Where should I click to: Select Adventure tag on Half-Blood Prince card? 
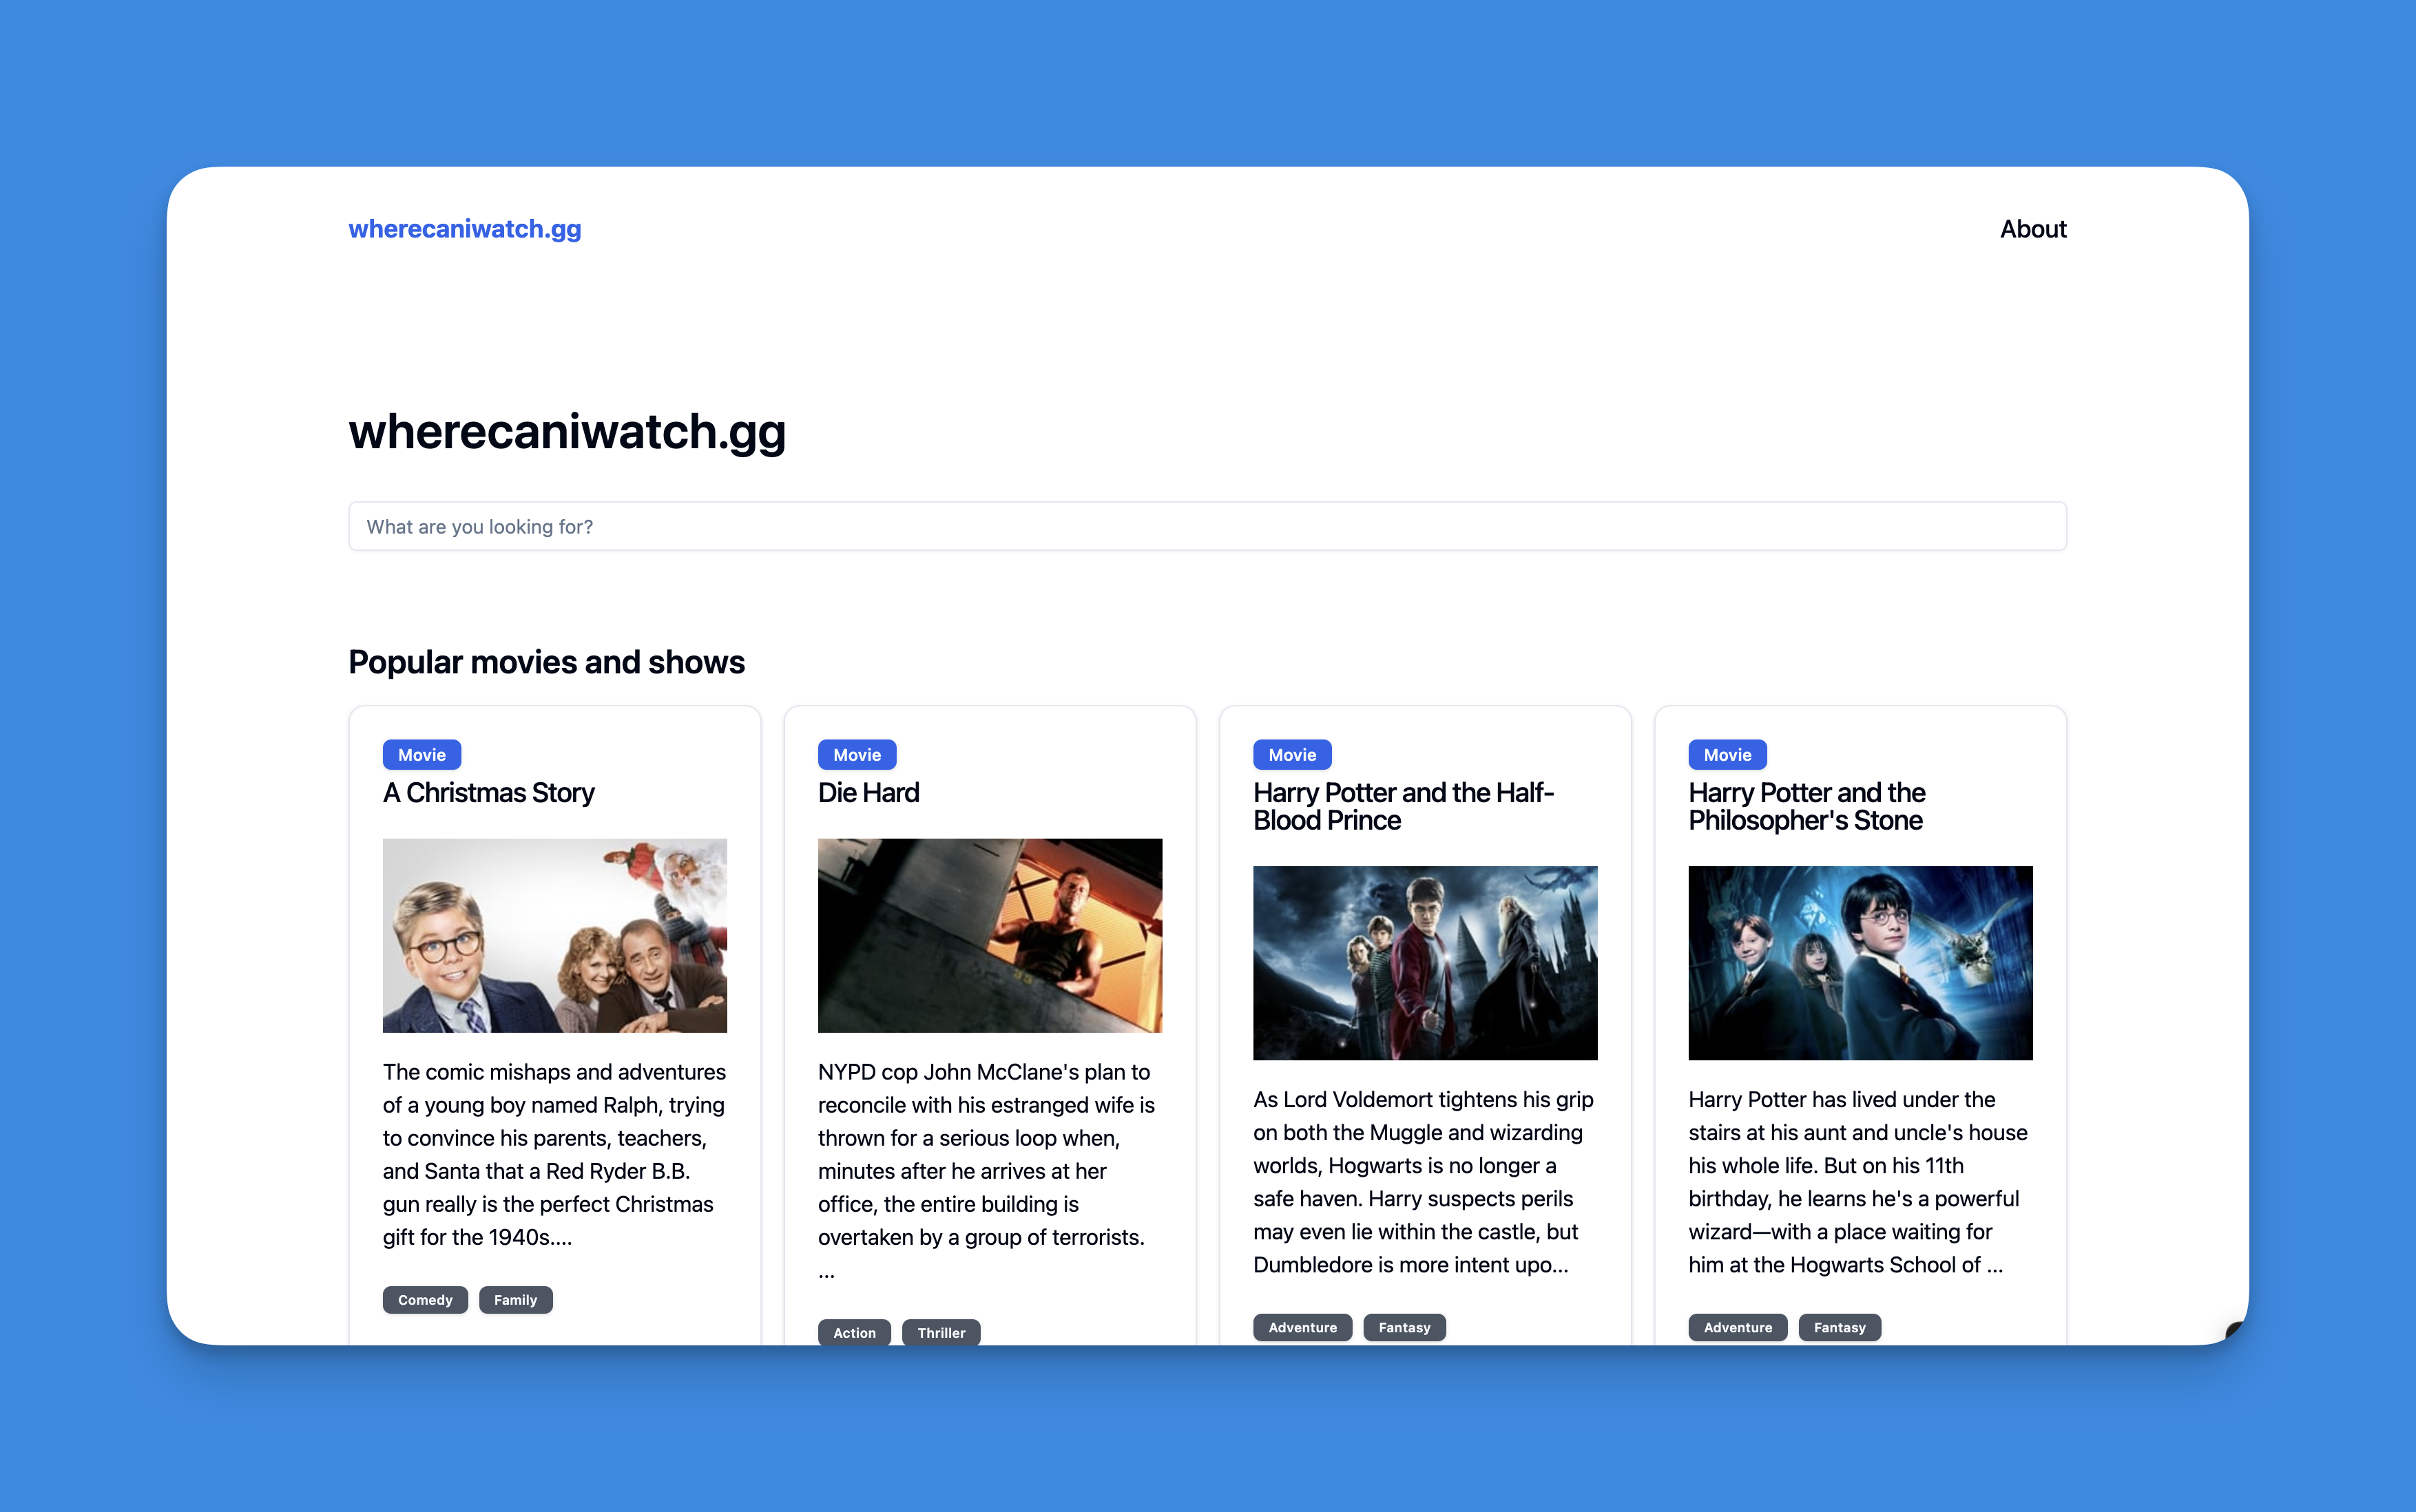1302,1327
